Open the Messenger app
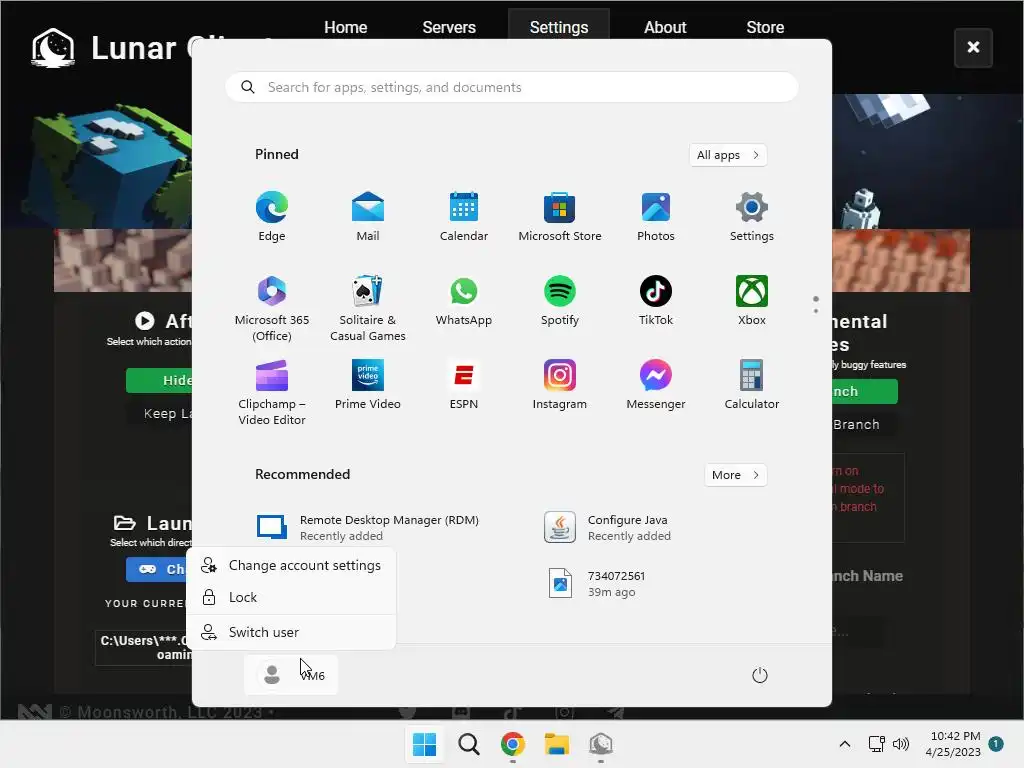The image size is (1024, 768). click(656, 385)
